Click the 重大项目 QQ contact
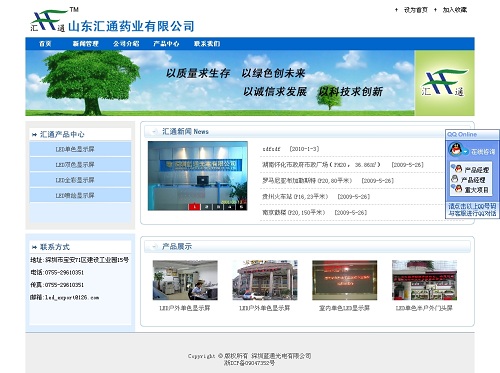This screenshot has height=373, width=500. pyautogui.click(x=477, y=190)
